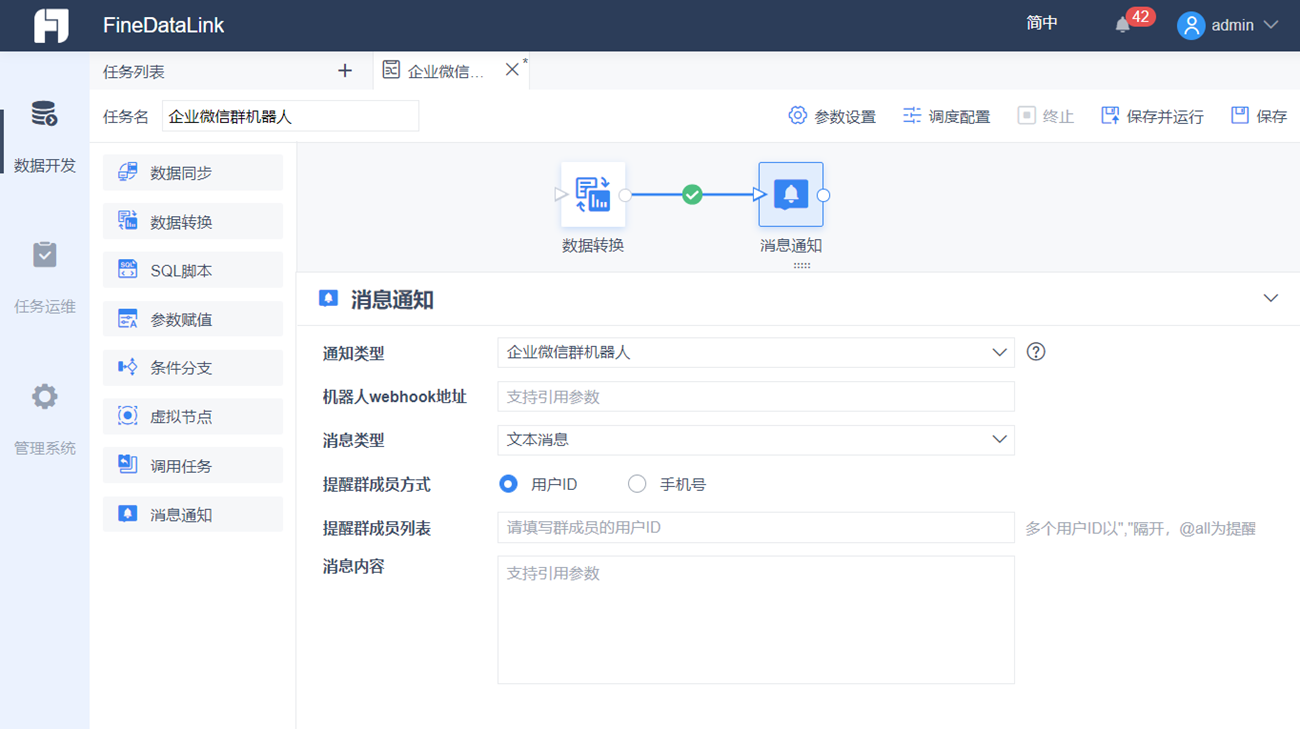Collapse the 消息通知 settings panel chevron
Viewport: 1300px width, 729px height.
[x=1271, y=298]
